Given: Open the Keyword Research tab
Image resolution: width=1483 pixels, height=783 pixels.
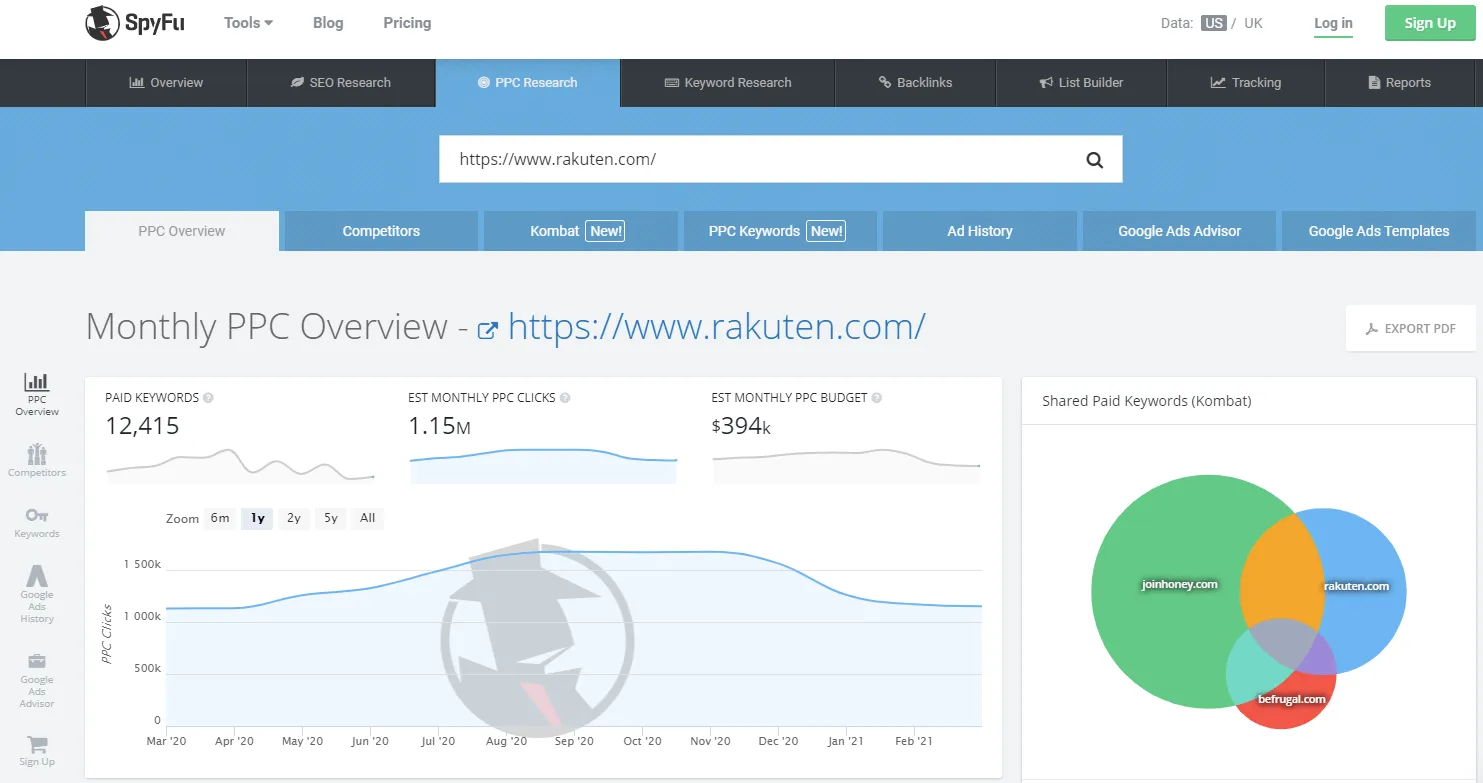Looking at the screenshot, I should [727, 83].
